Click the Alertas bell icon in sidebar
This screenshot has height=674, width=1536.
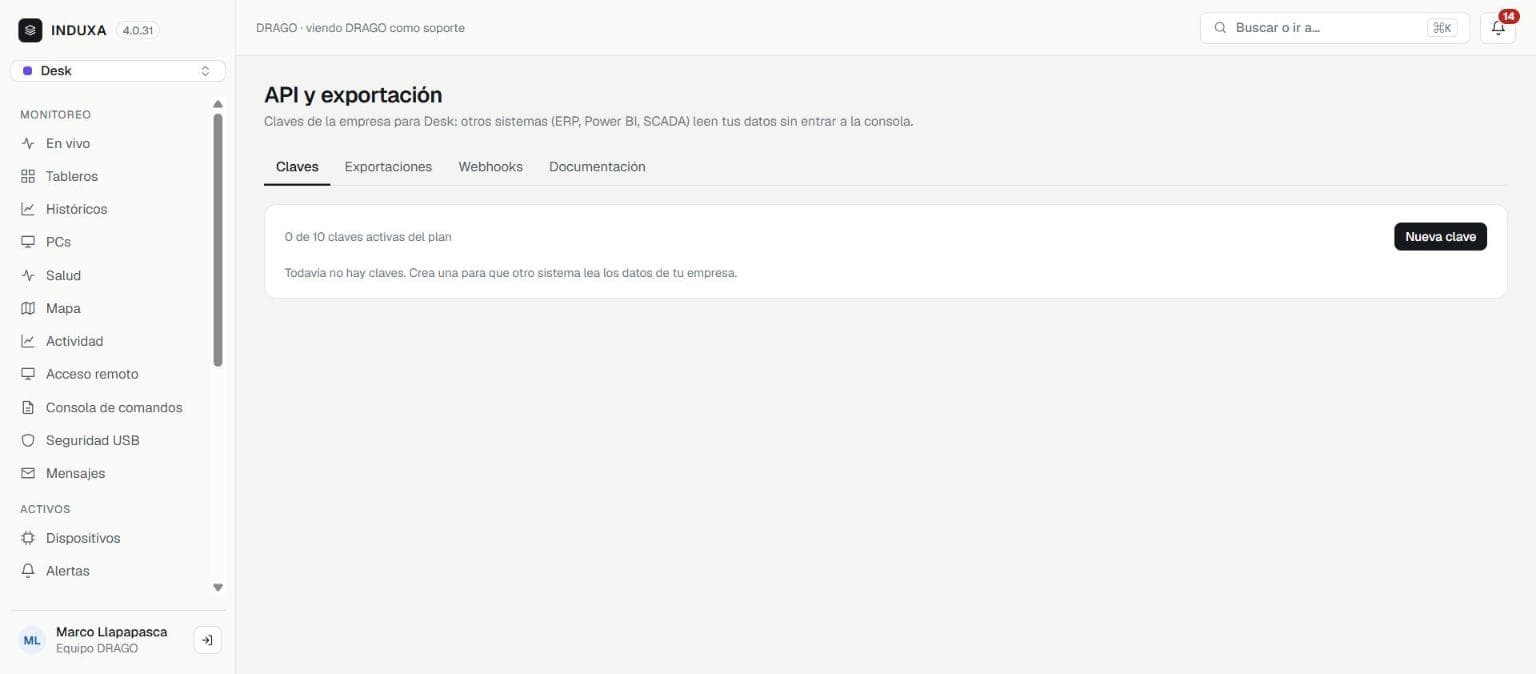click(x=28, y=571)
